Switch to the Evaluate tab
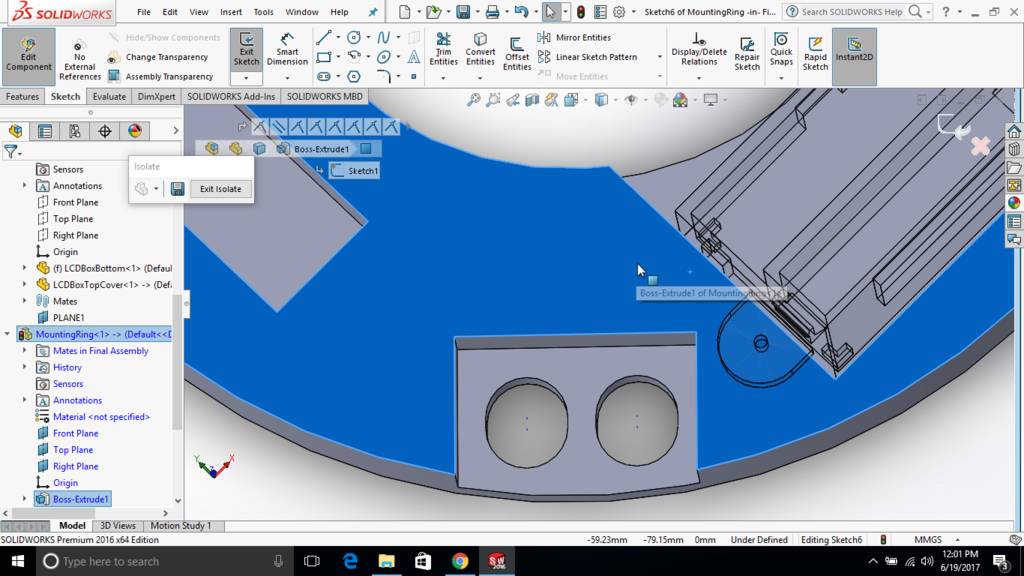The width and height of the screenshot is (1024, 576). [x=109, y=97]
